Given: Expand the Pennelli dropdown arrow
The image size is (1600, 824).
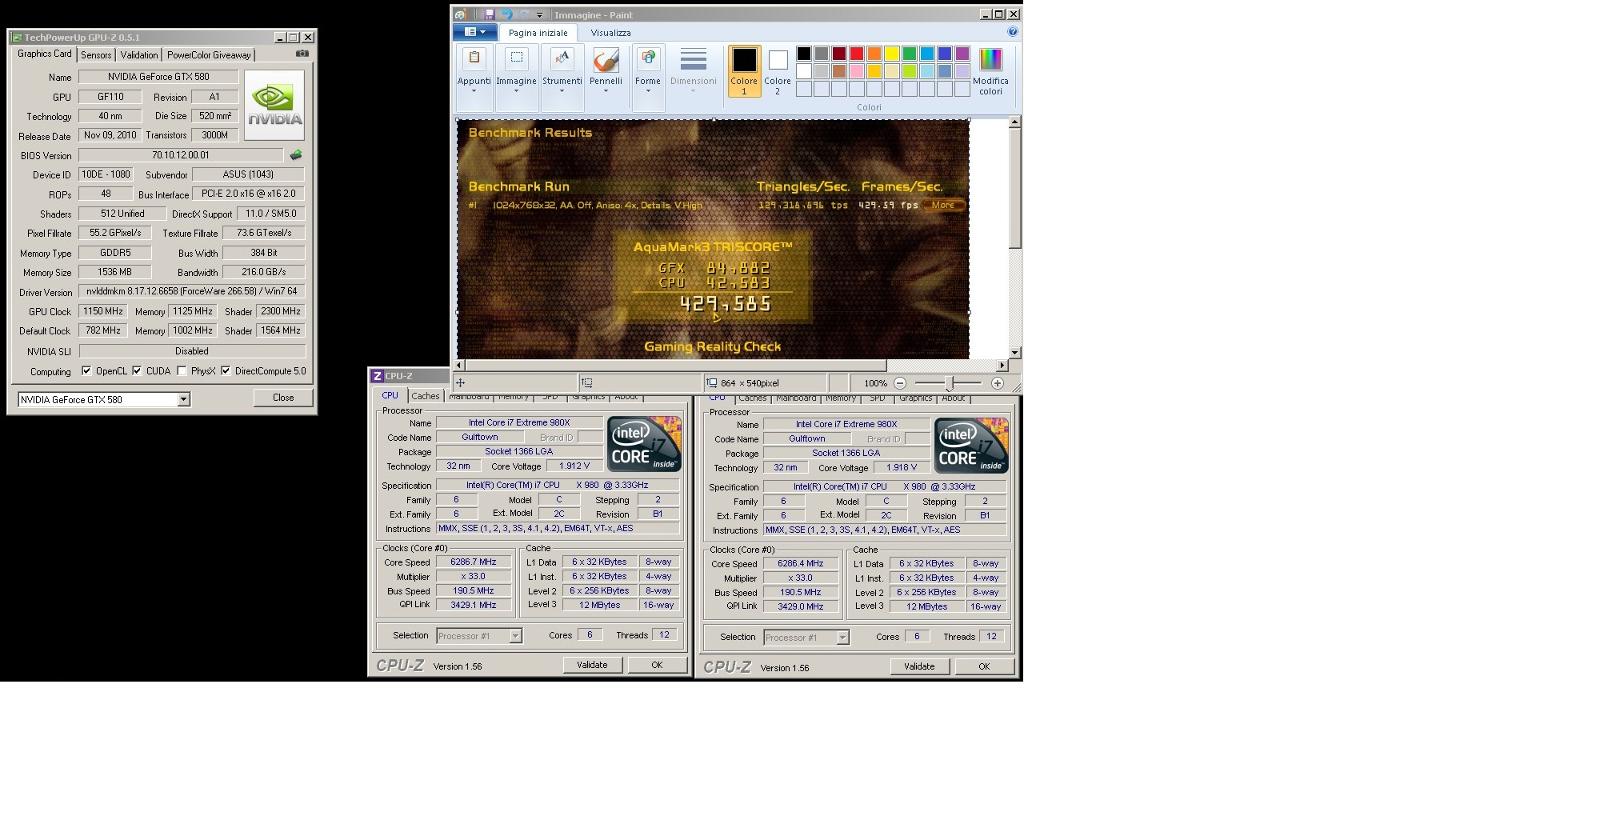Looking at the screenshot, I should click(605, 92).
